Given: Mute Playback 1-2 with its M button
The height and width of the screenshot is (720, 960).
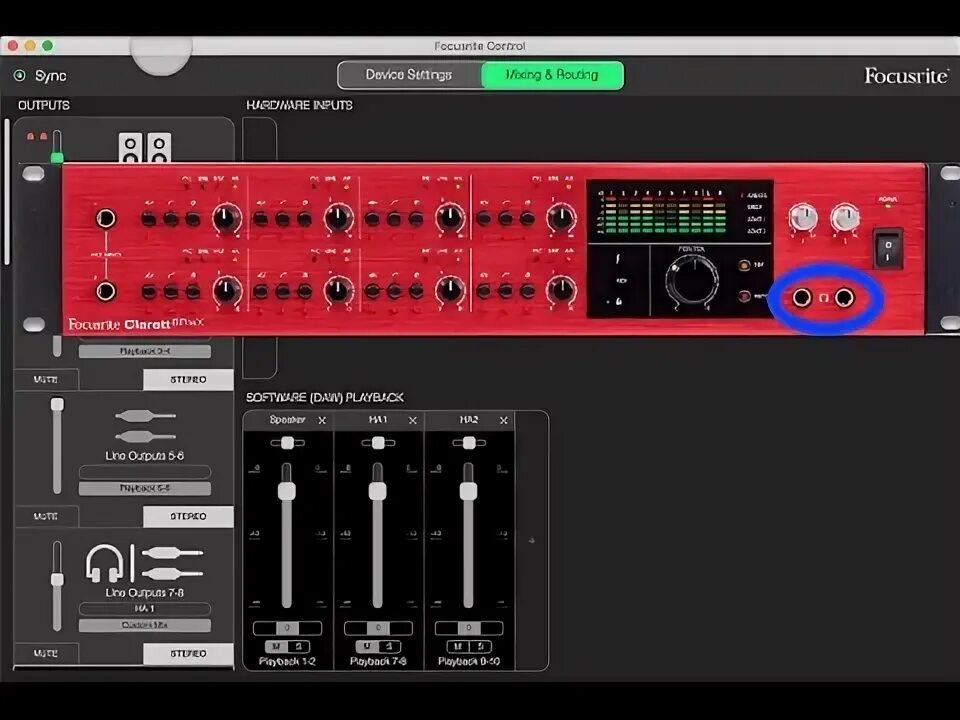Looking at the screenshot, I should [276, 647].
